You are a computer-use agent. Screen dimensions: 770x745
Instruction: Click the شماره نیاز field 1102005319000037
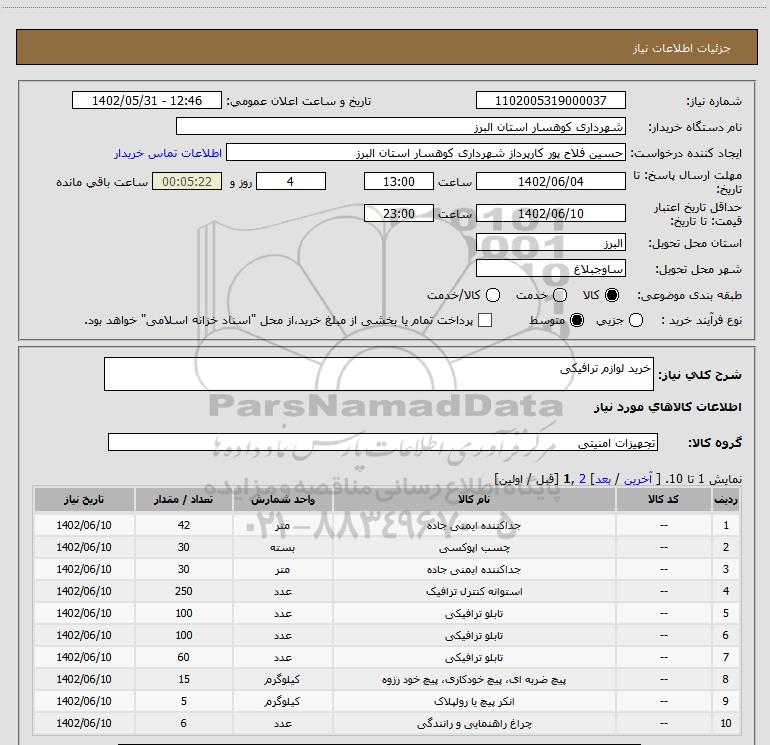point(550,100)
